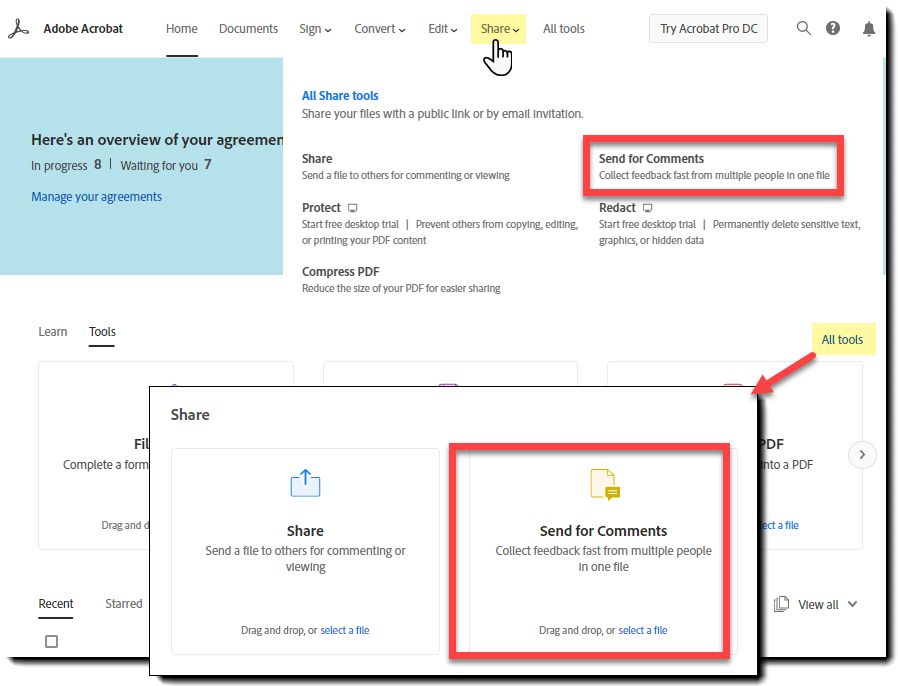
Task: Click the View all documents icon
Action: tap(781, 604)
